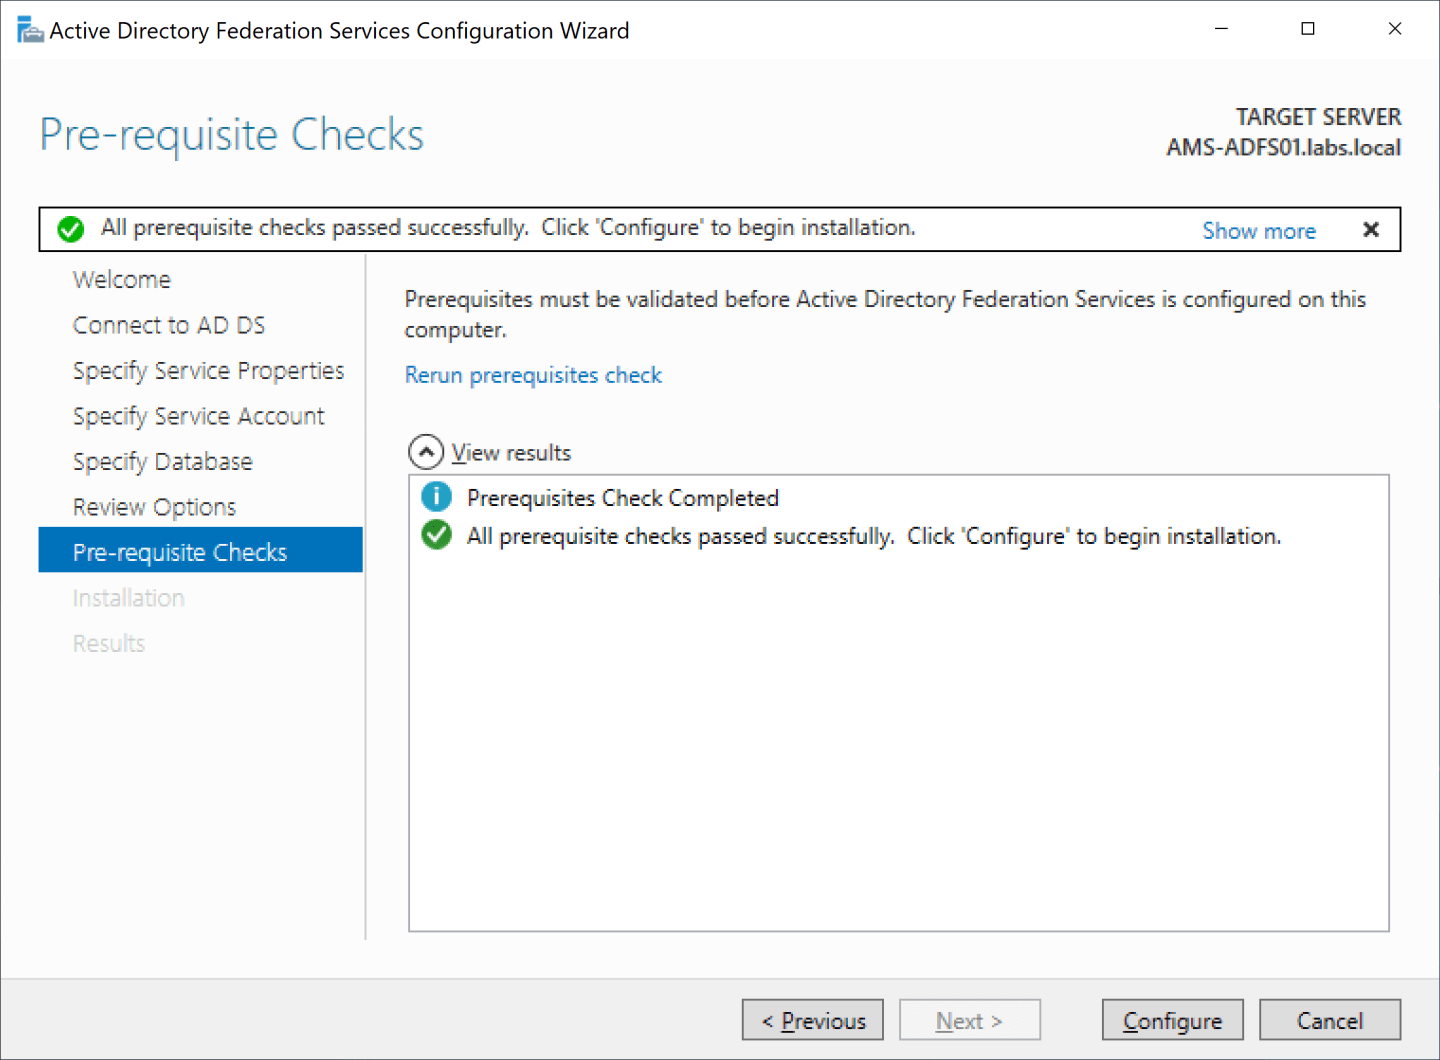Select Specify Service Properties from the steps
Image resolution: width=1440 pixels, height=1060 pixels.
(x=208, y=370)
